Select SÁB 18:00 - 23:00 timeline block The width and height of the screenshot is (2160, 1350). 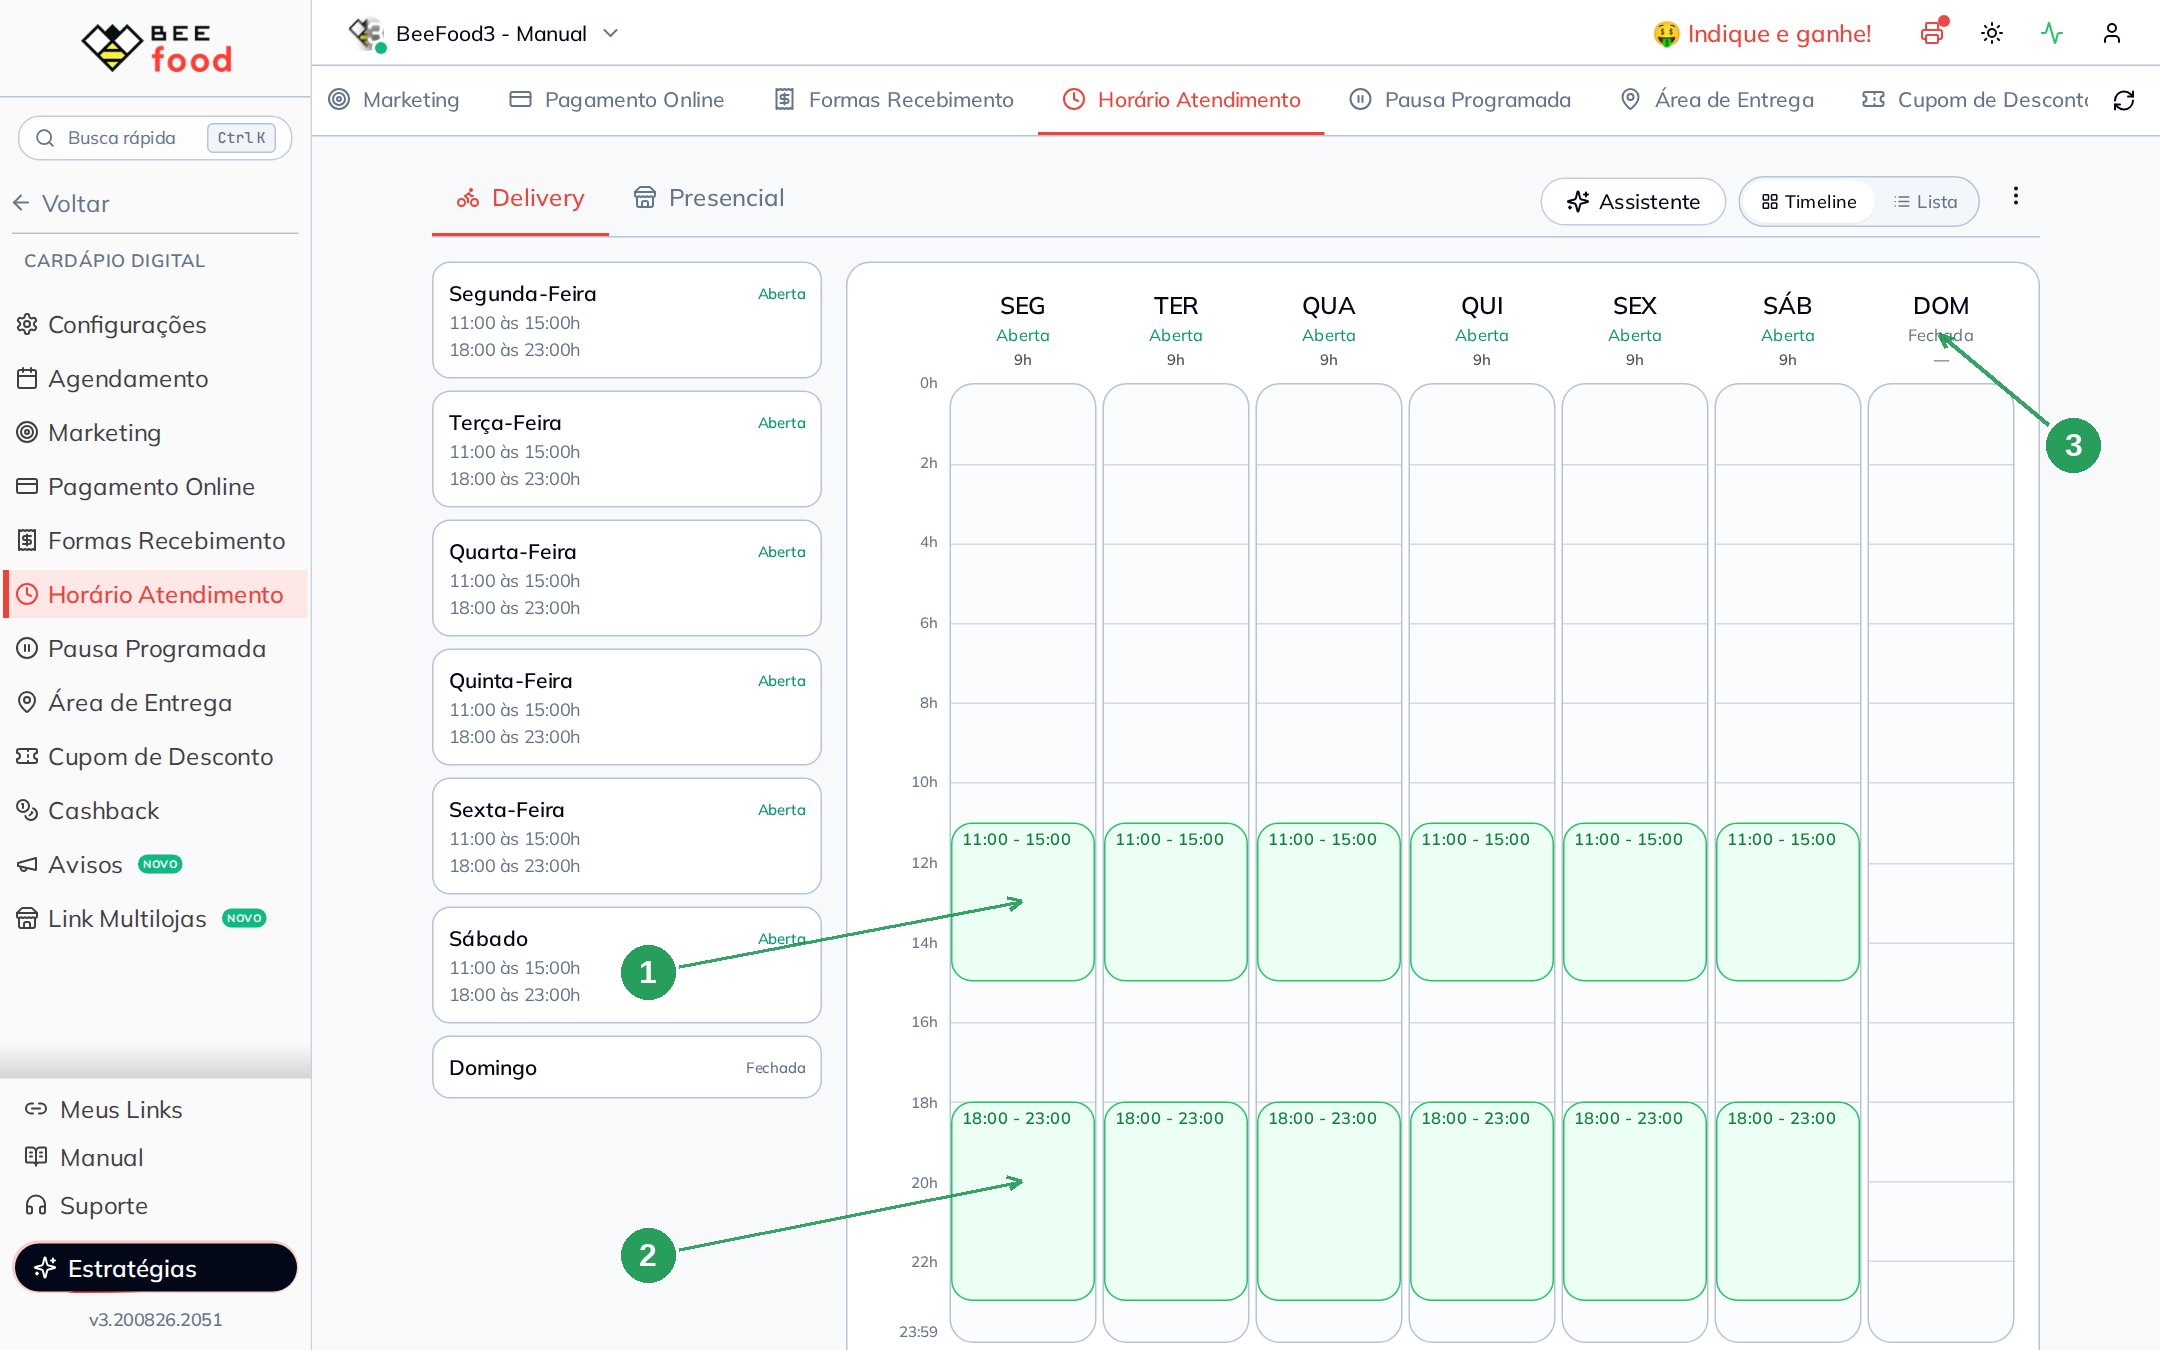1788,1201
